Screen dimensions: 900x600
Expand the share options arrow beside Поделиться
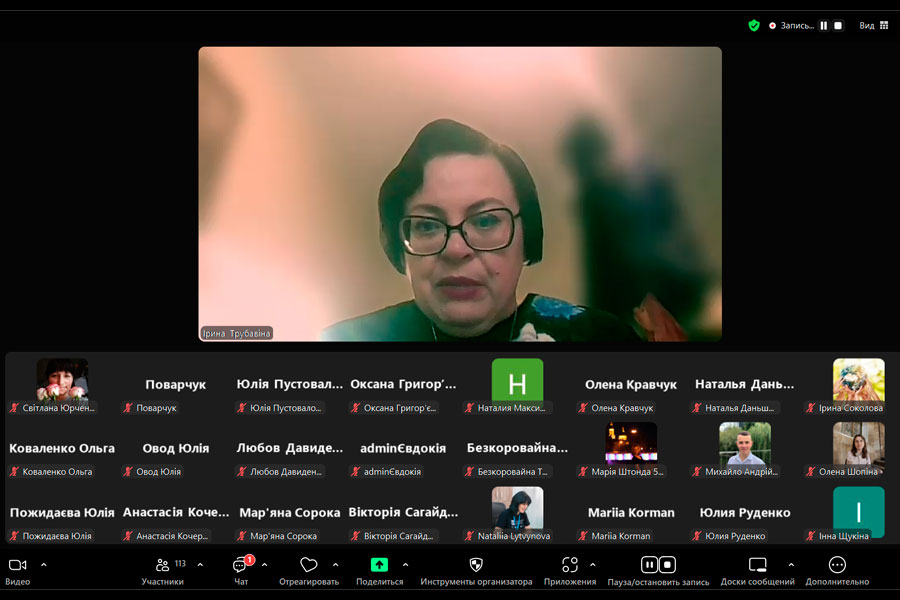(405, 565)
